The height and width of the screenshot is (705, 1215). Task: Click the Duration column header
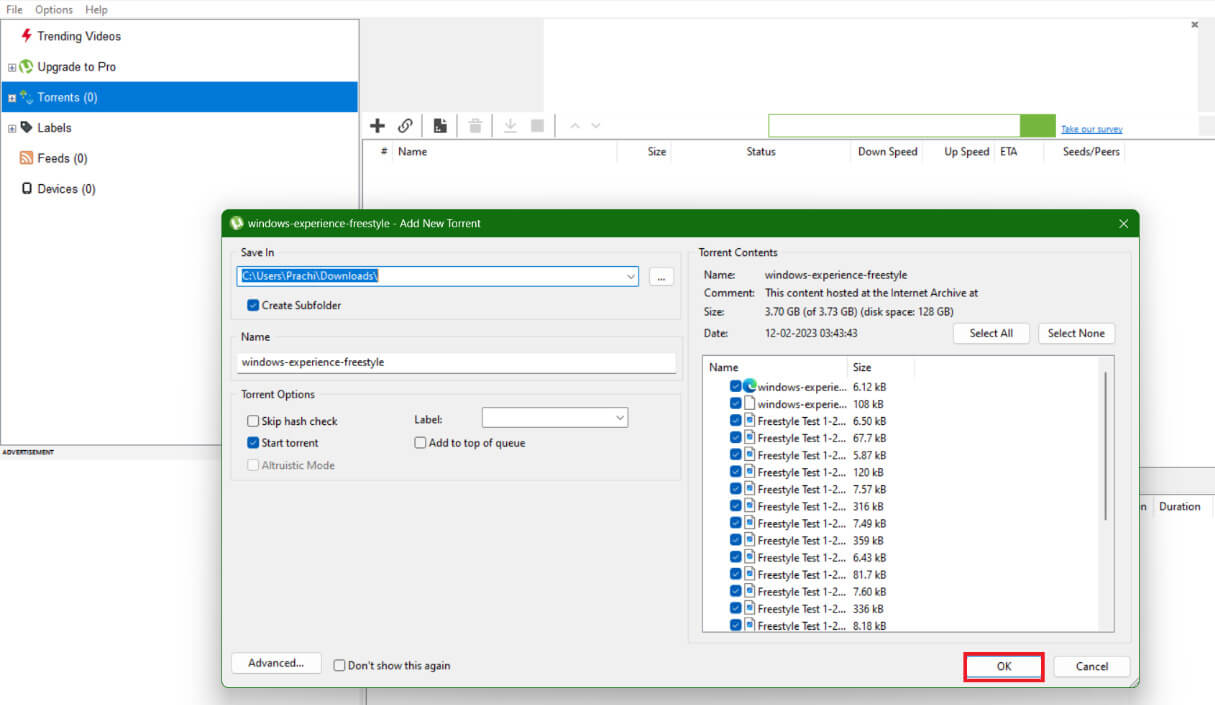[x=1179, y=507]
